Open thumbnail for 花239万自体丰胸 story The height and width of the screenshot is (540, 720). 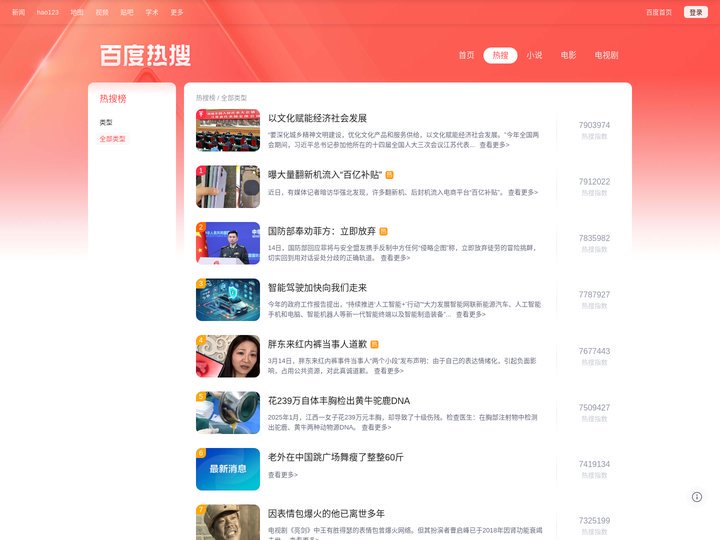pos(228,413)
